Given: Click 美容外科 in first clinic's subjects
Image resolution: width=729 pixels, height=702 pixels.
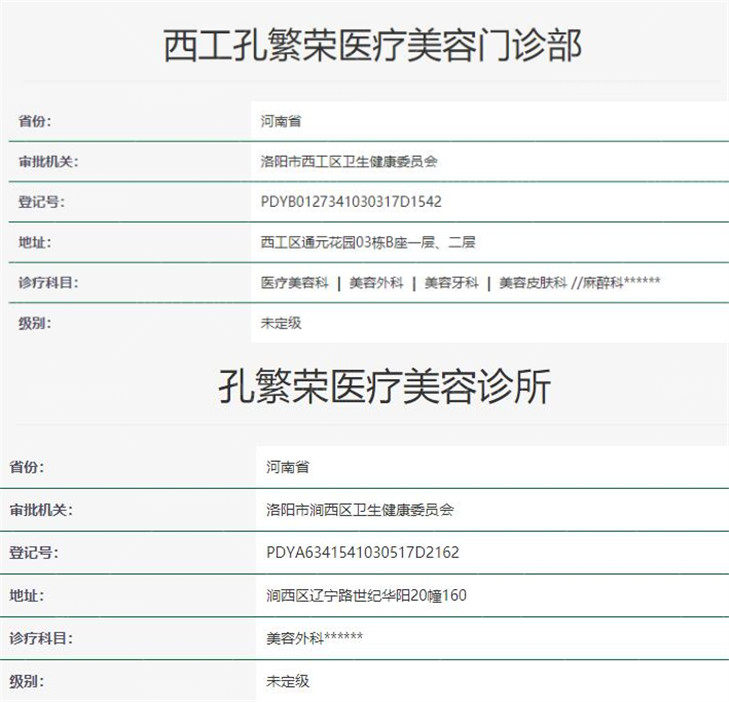Looking at the screenshot, I should pos(376,282).
